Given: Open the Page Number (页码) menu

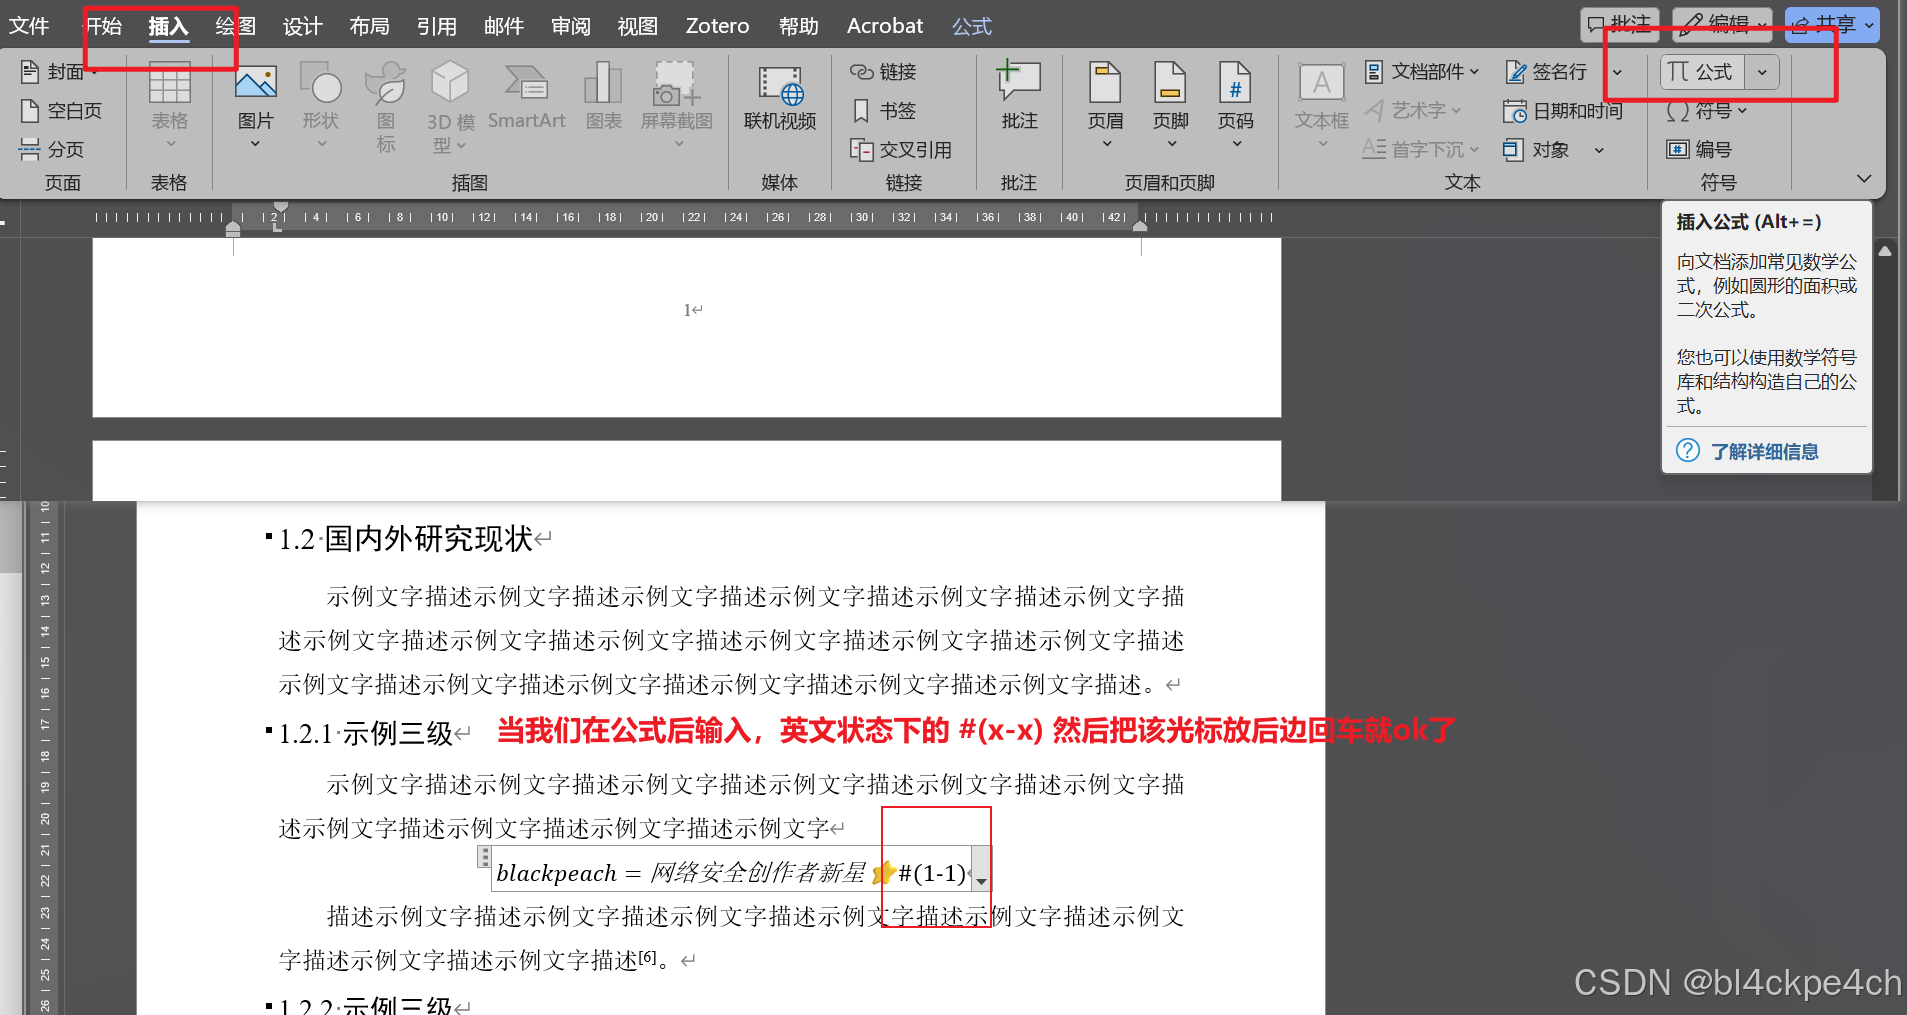Looking at the screenshot, I should pos(1235,106).
